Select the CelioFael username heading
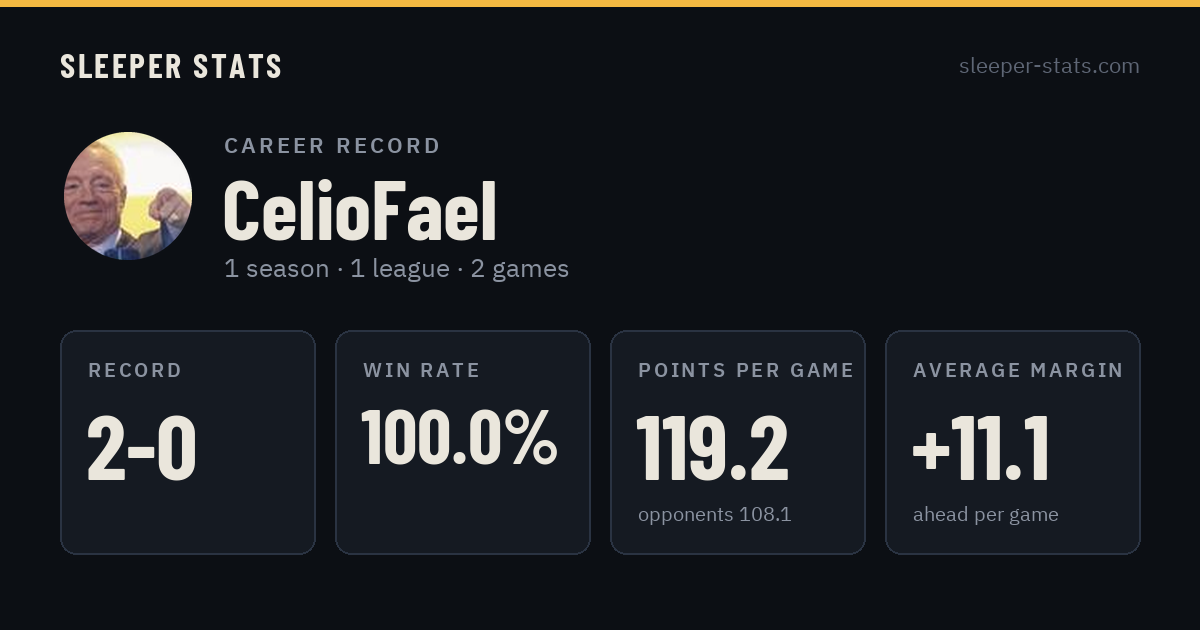 pos(360,211)
